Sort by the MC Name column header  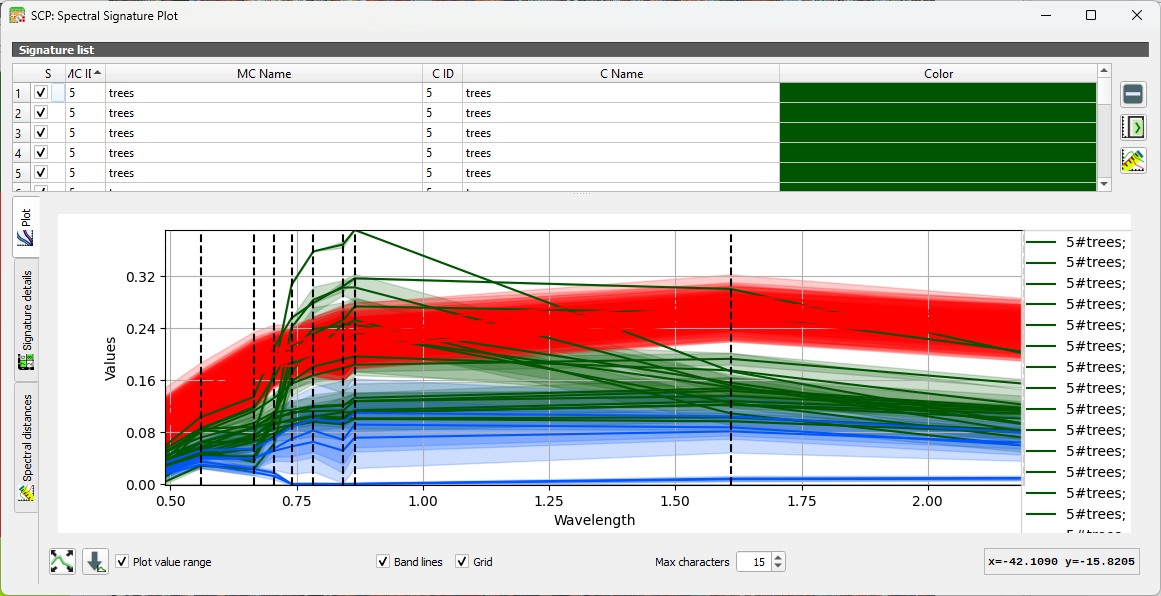(x=264, y=73)
